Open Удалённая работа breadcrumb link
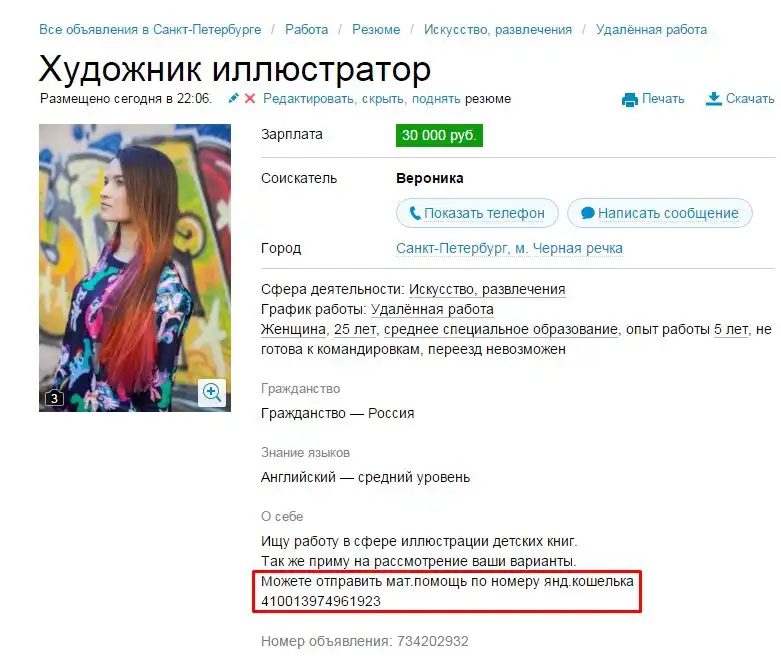Image resolution: width=781 pixels, height=661 pixels. point(651,29)
